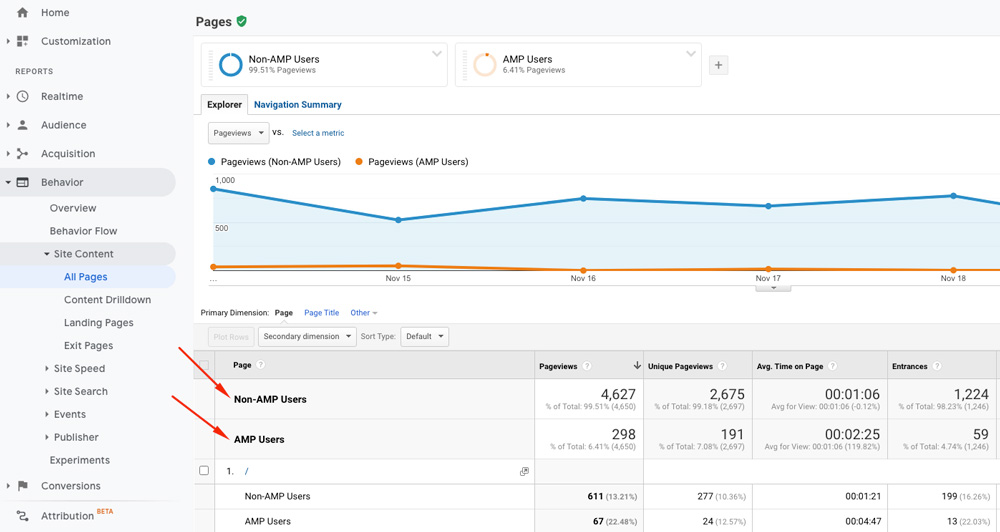
Task: Click the Realtime clock icon
Action: 22,96
